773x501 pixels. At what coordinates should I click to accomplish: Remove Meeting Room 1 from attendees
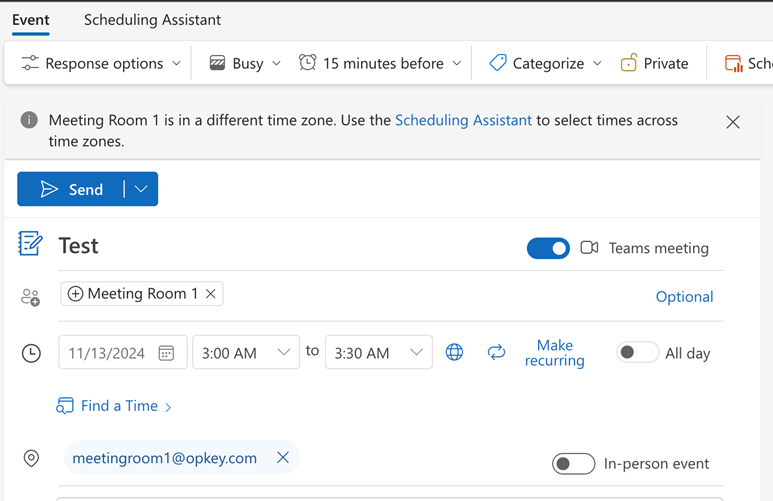[x=210, y=294]
